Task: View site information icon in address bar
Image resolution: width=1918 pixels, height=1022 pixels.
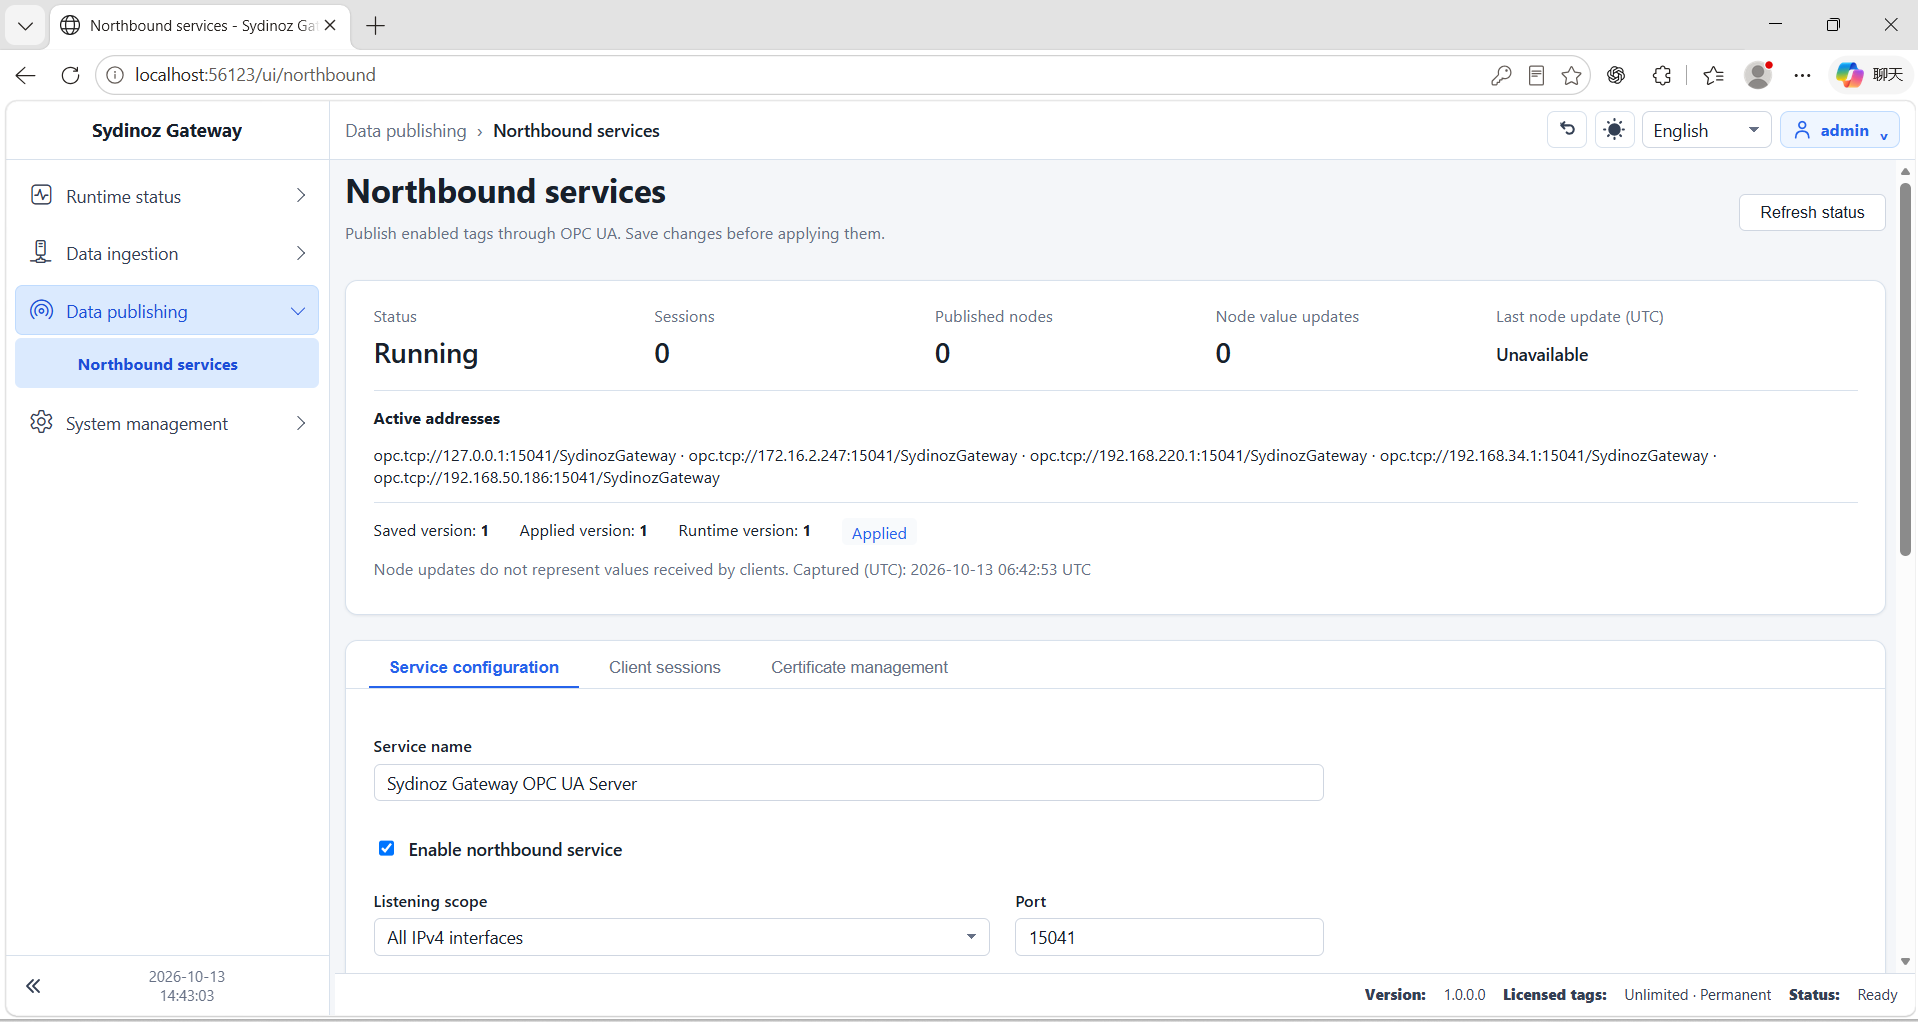Action: (x=115, y=75)
